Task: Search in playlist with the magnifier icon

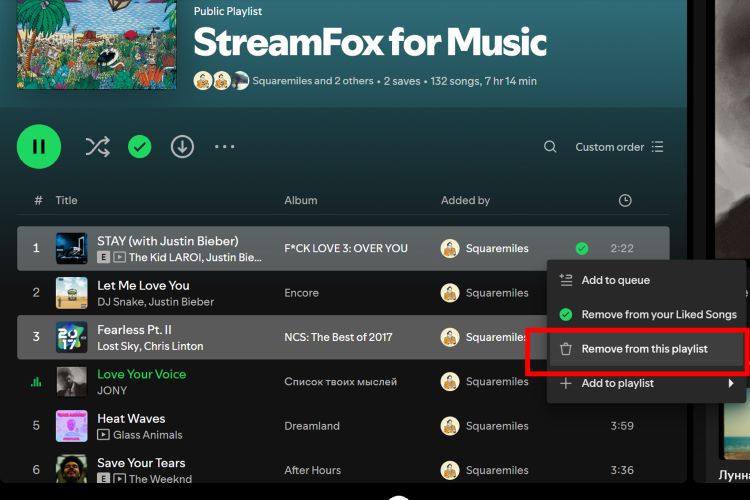Action: pos(550,147)
